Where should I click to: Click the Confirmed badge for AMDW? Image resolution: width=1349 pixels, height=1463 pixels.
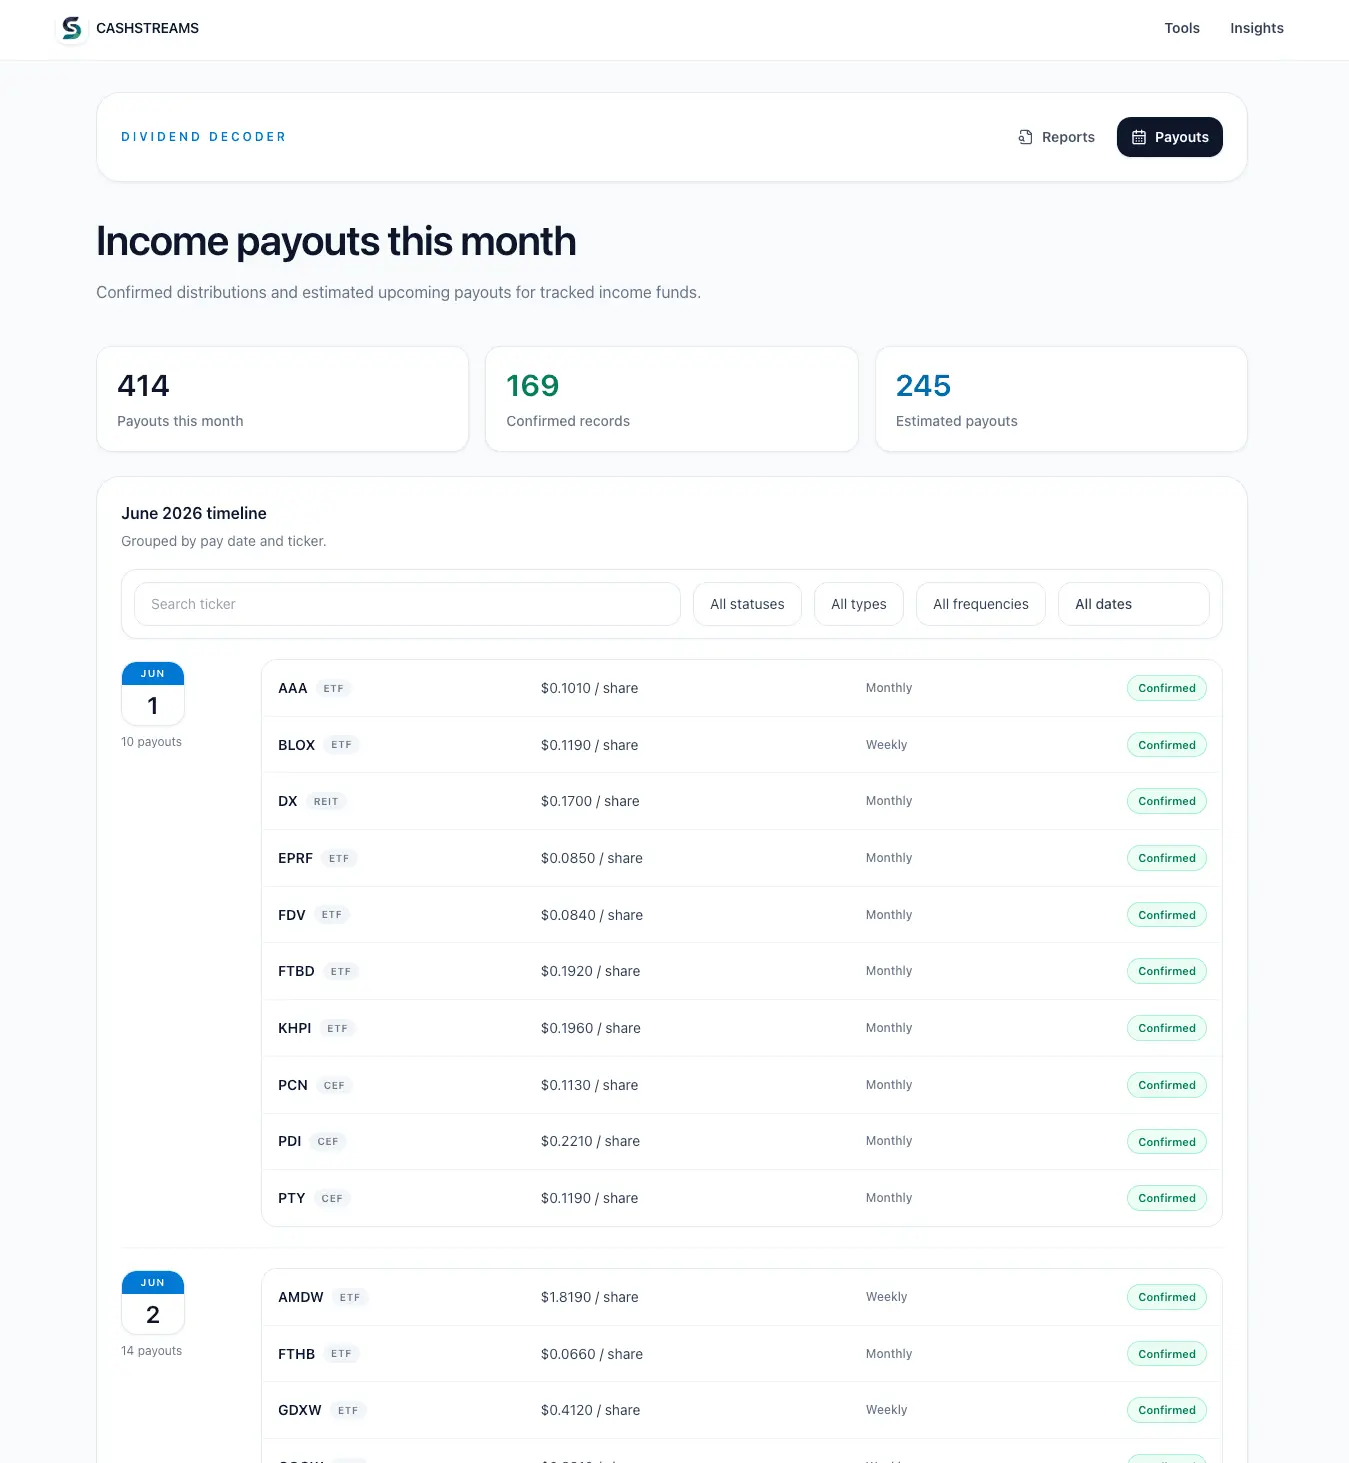pos(1166,1297)
